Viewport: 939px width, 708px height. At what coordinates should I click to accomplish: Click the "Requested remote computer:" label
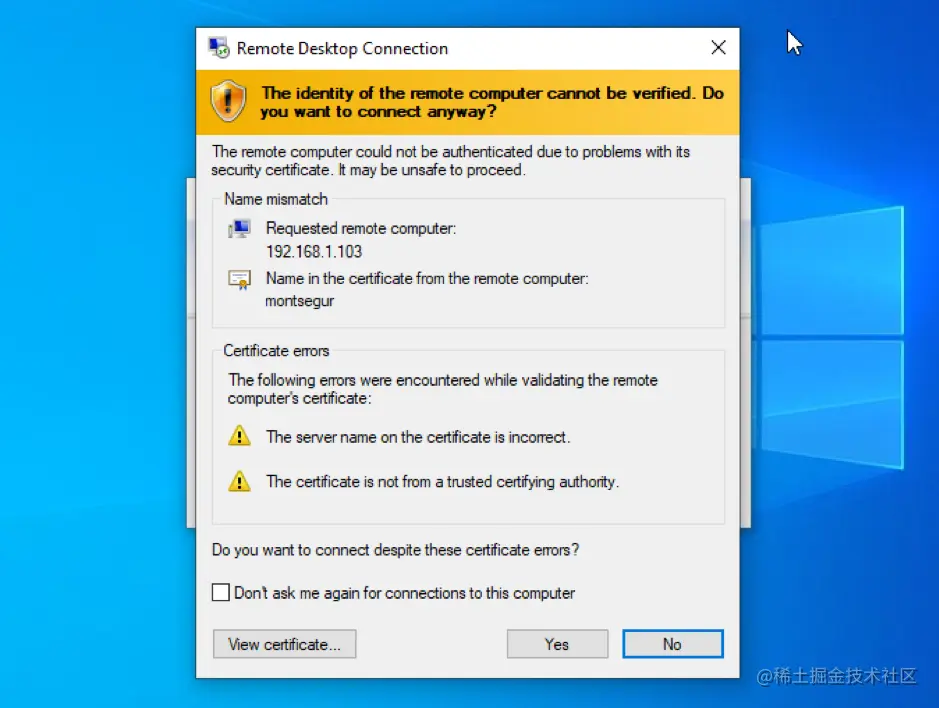coord(361,228)
